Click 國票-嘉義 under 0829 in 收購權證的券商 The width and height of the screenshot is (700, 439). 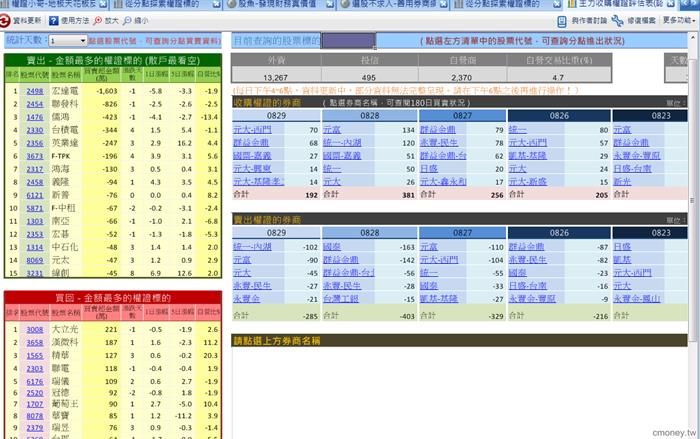252,155
